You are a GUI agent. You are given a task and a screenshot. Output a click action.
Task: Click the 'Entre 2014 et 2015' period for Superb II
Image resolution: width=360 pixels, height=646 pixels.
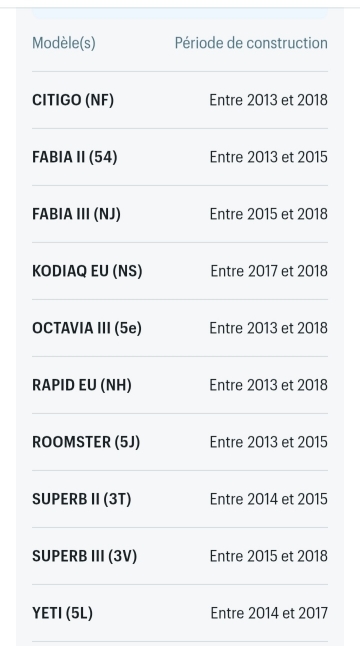[x=269, y=499]
